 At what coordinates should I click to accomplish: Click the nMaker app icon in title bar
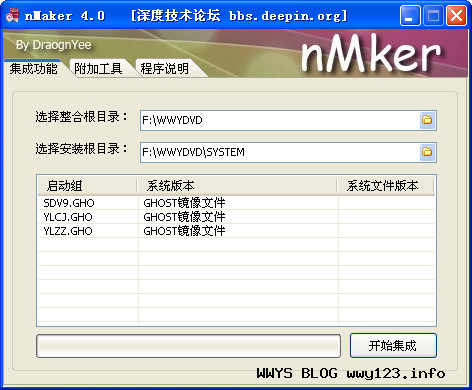tap(12, 16)
